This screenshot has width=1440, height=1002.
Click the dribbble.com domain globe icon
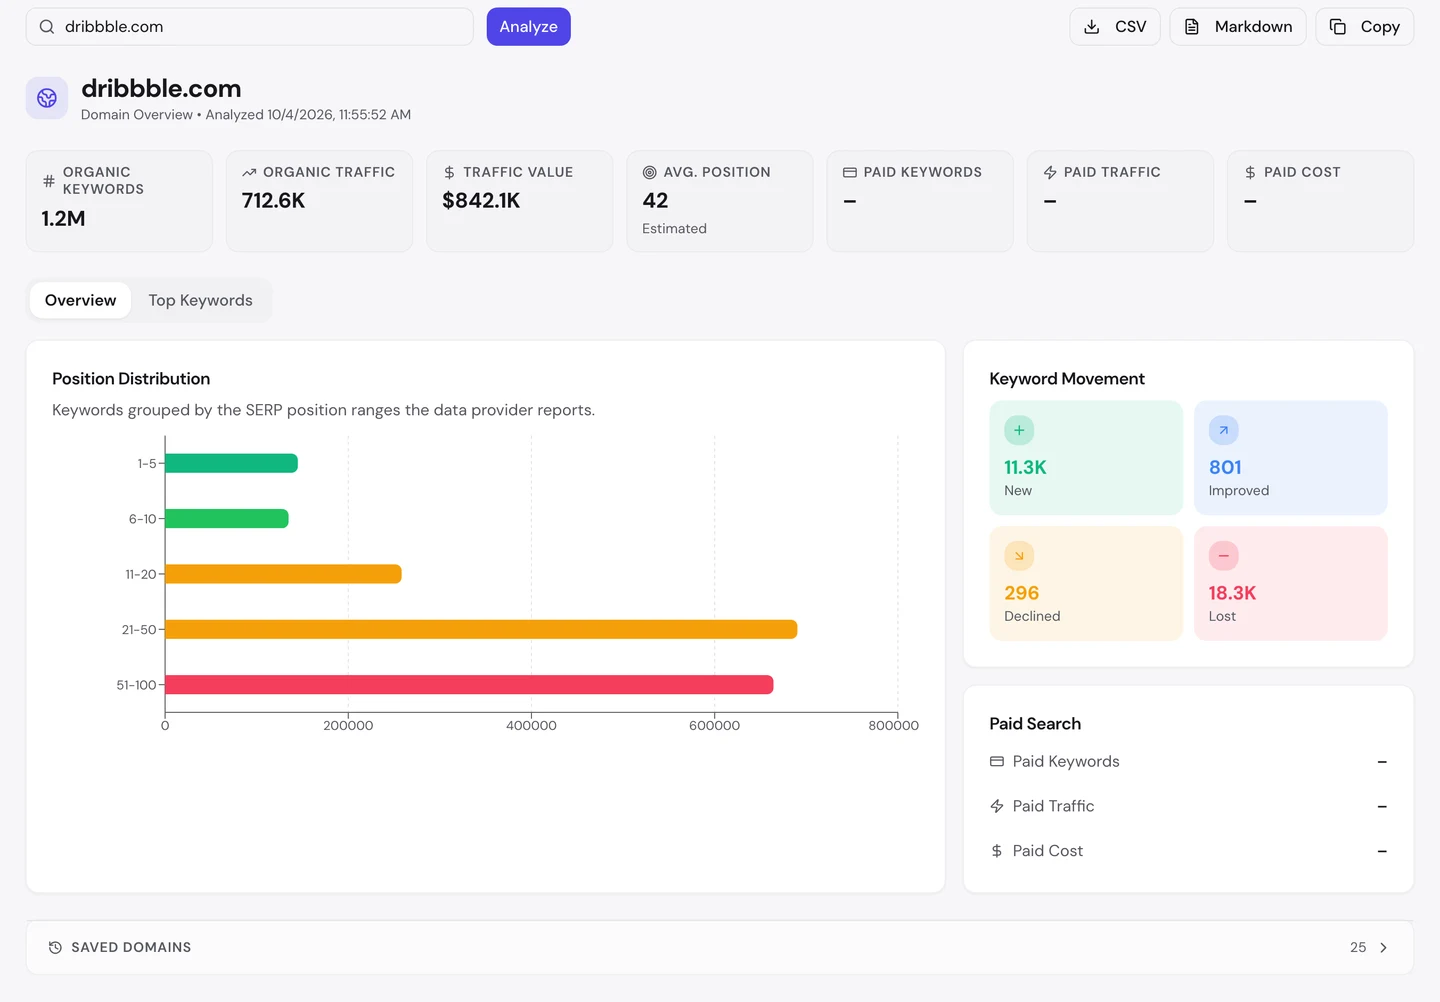pos(47,98)
